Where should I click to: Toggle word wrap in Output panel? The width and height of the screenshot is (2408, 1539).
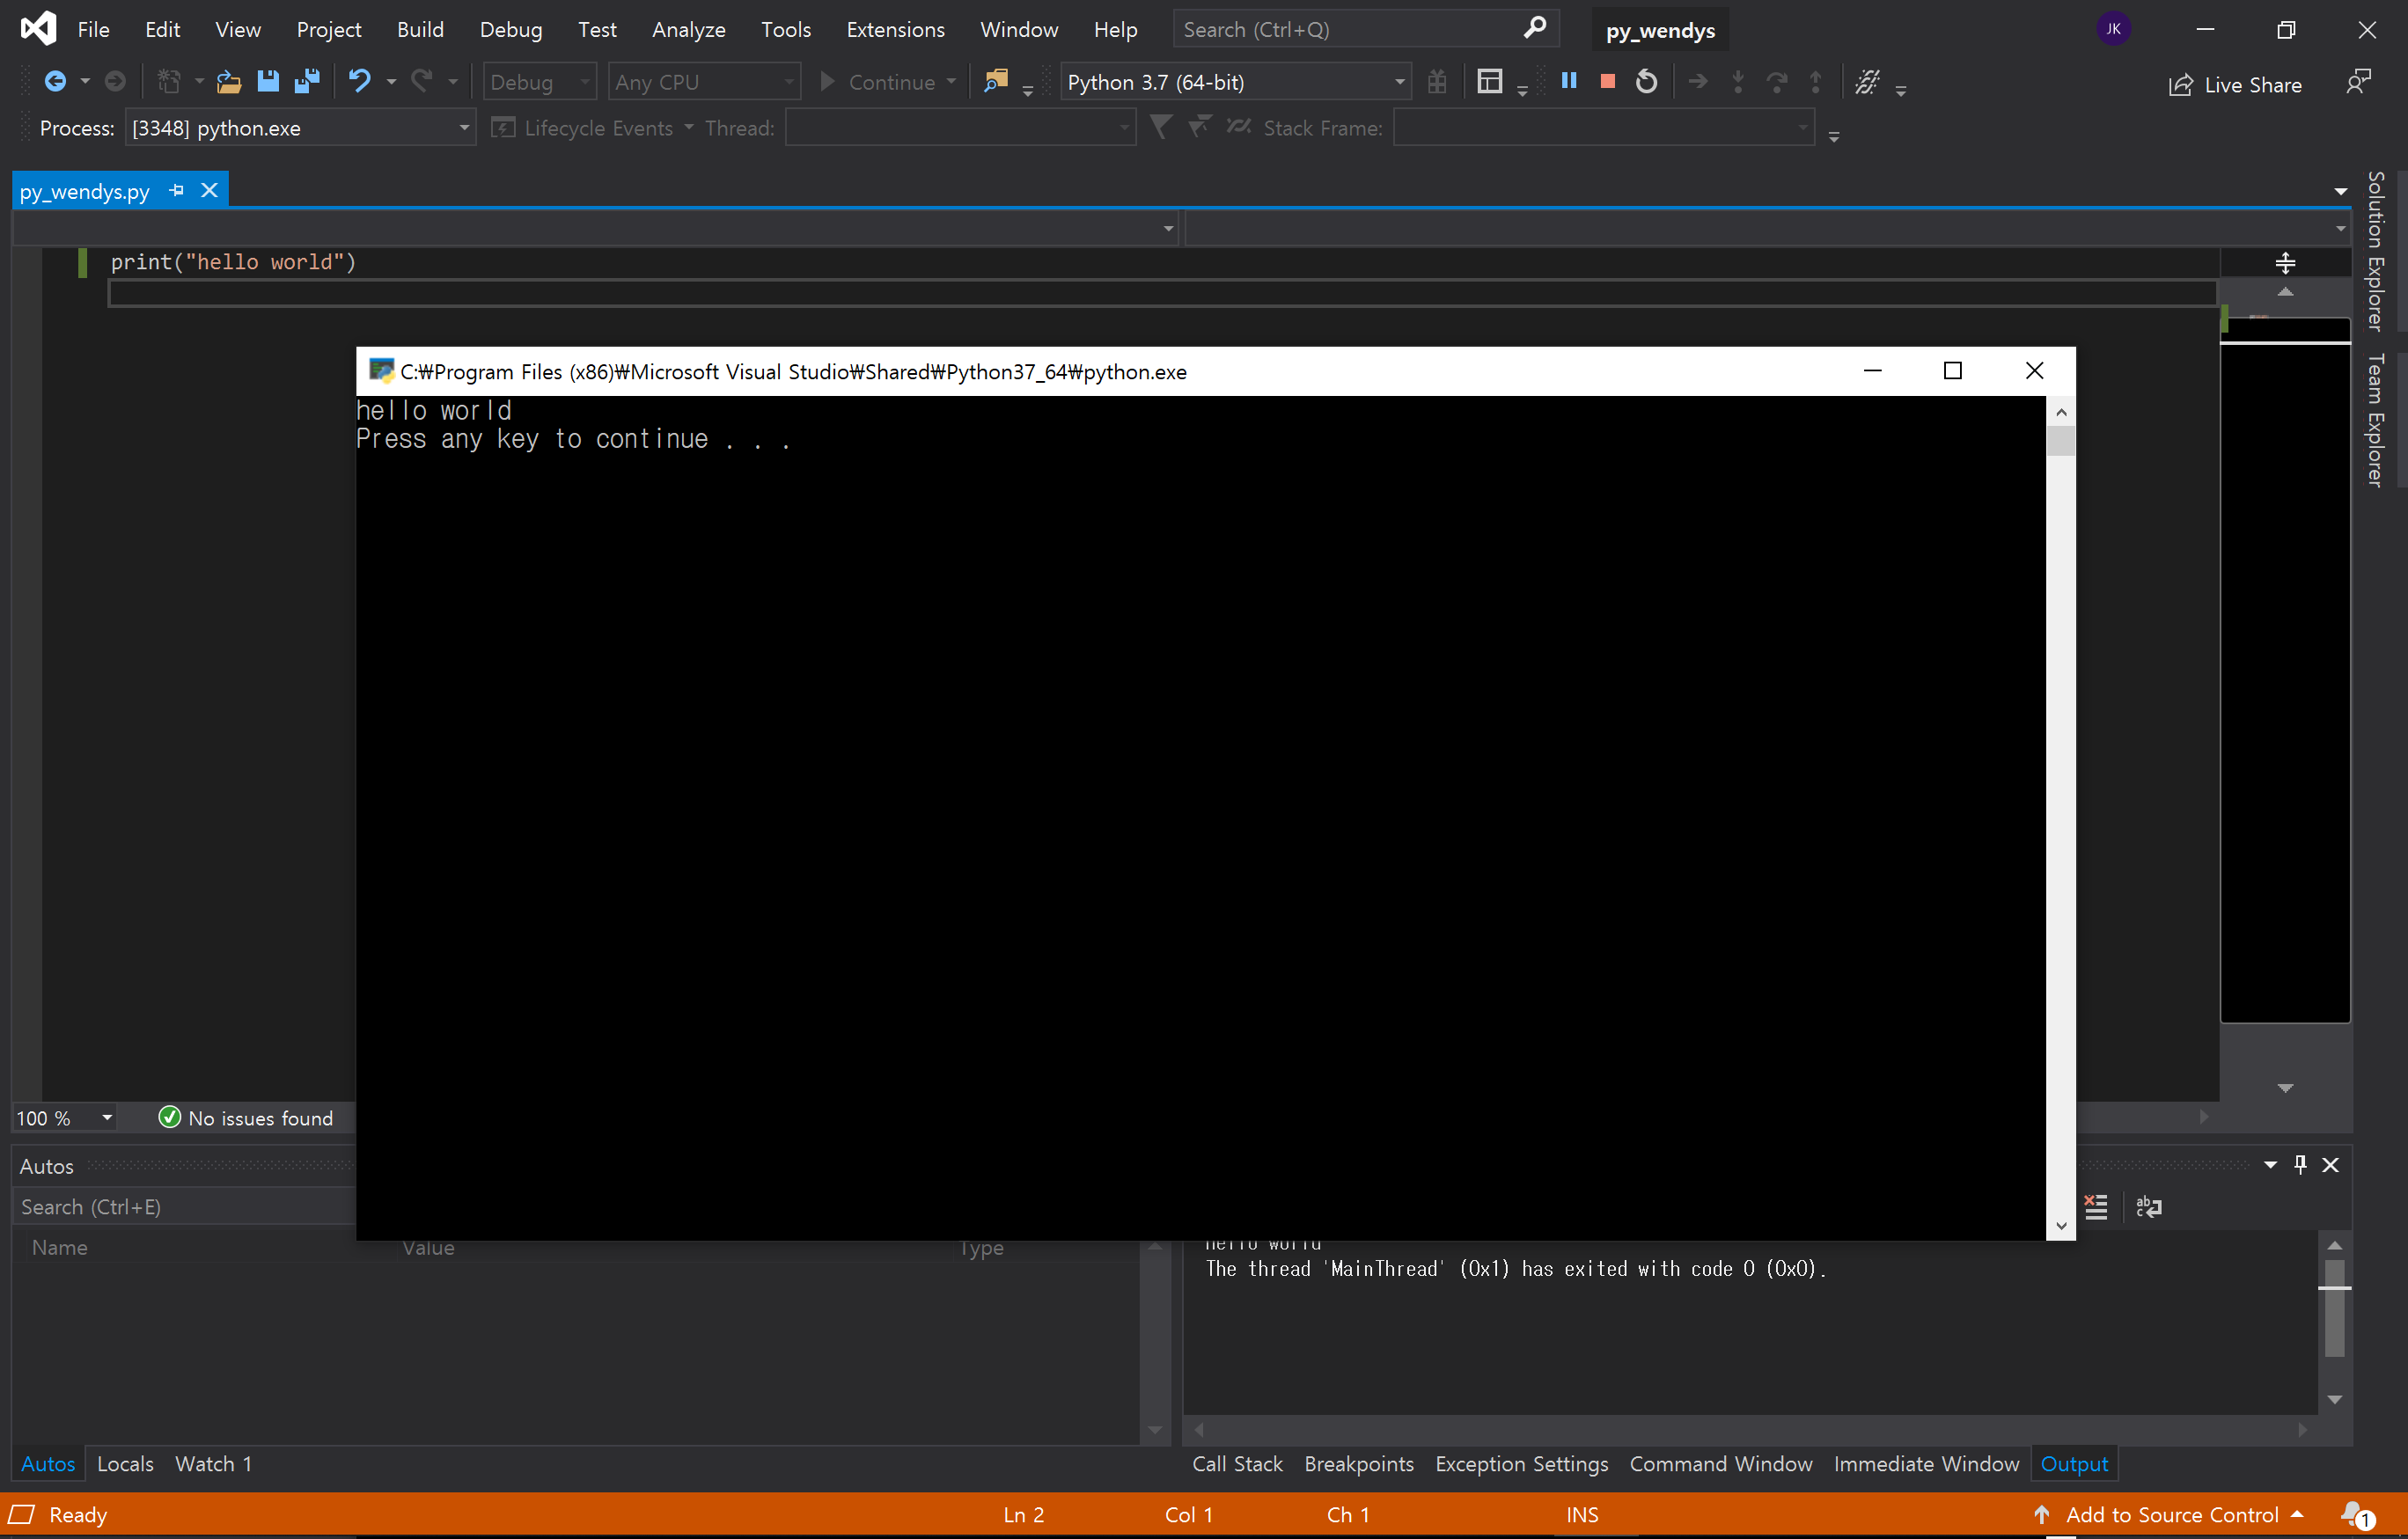coord(2148,1207)
